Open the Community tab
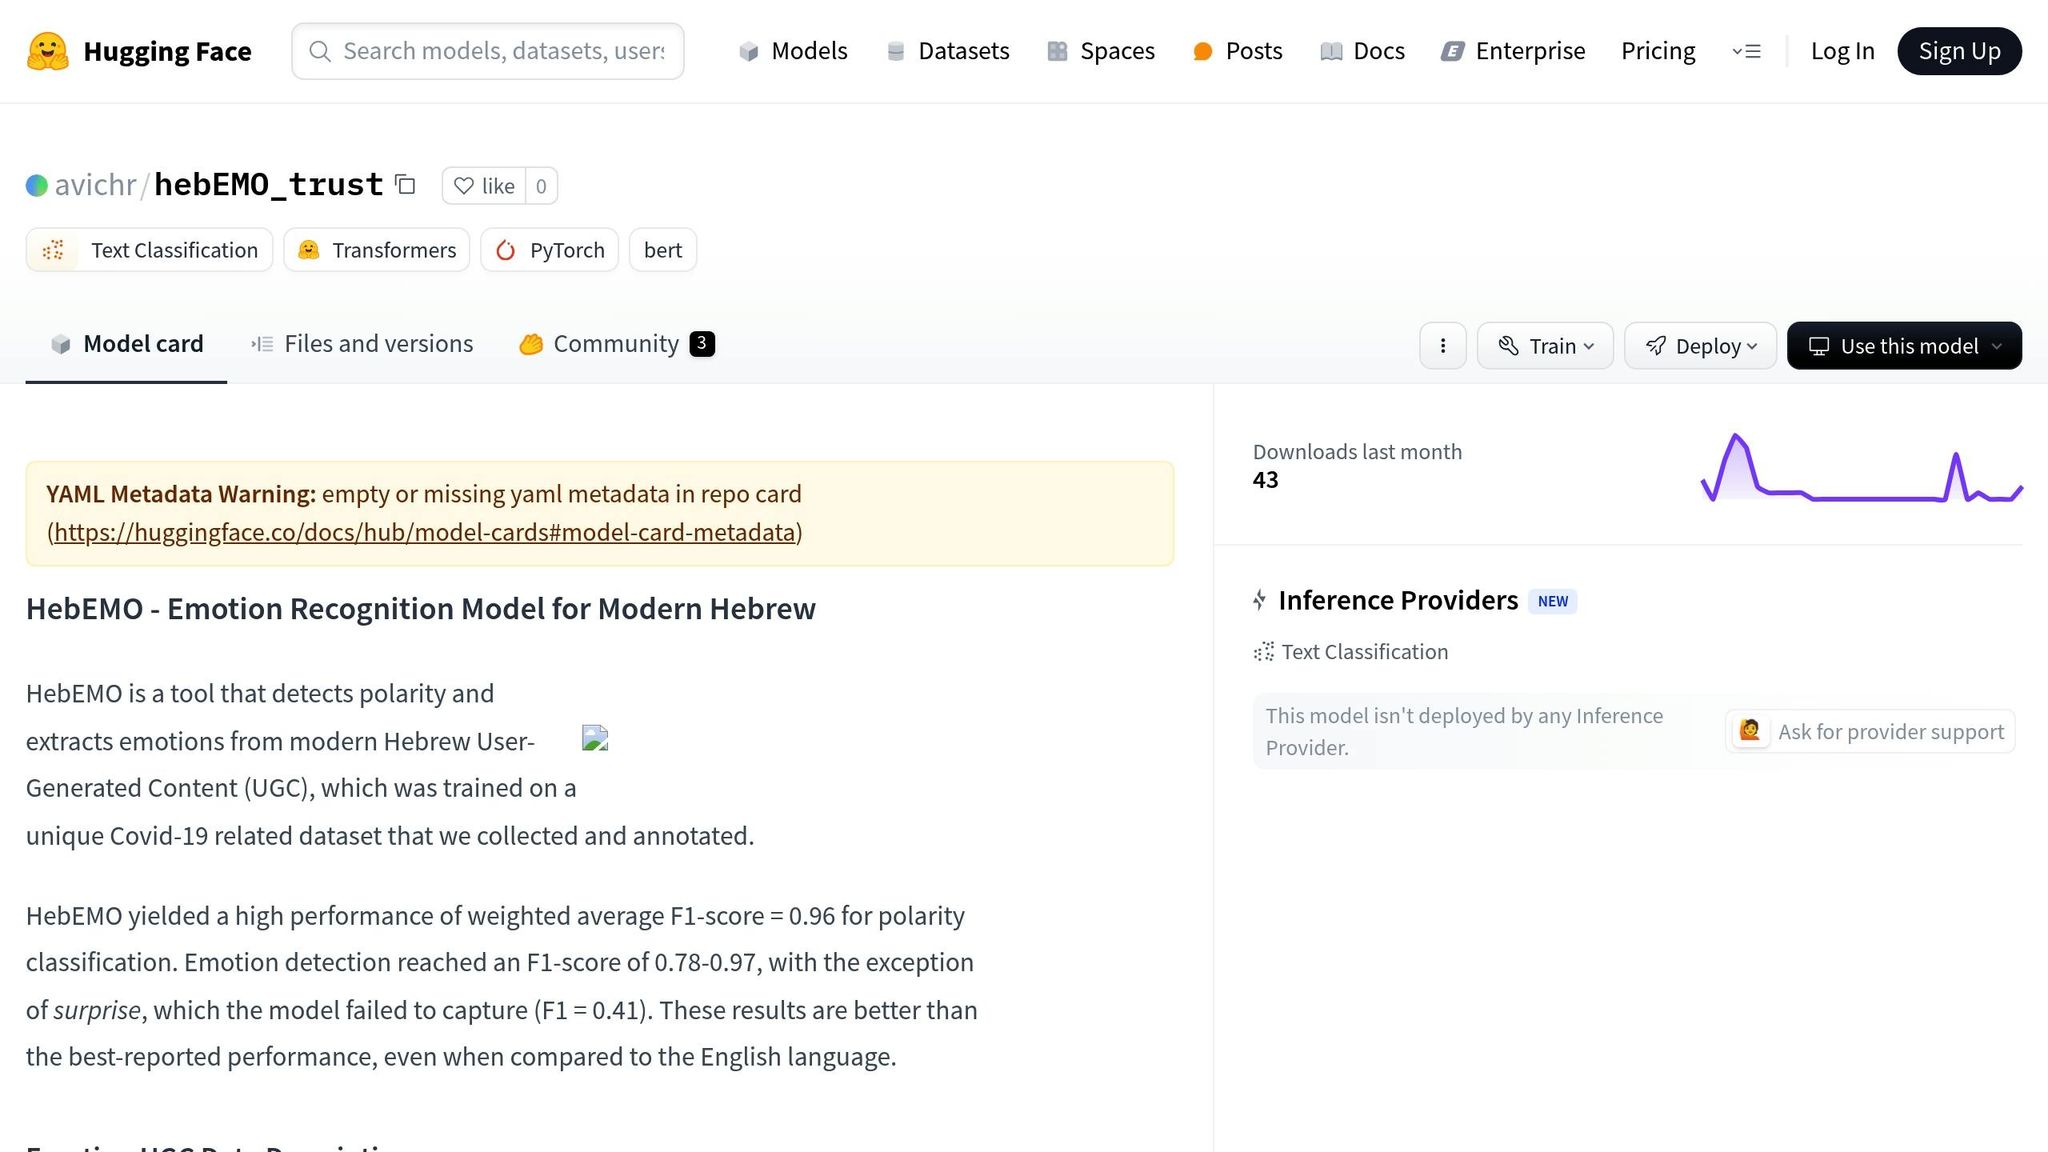This screenshot has width=2048, height=1152. 617,344
